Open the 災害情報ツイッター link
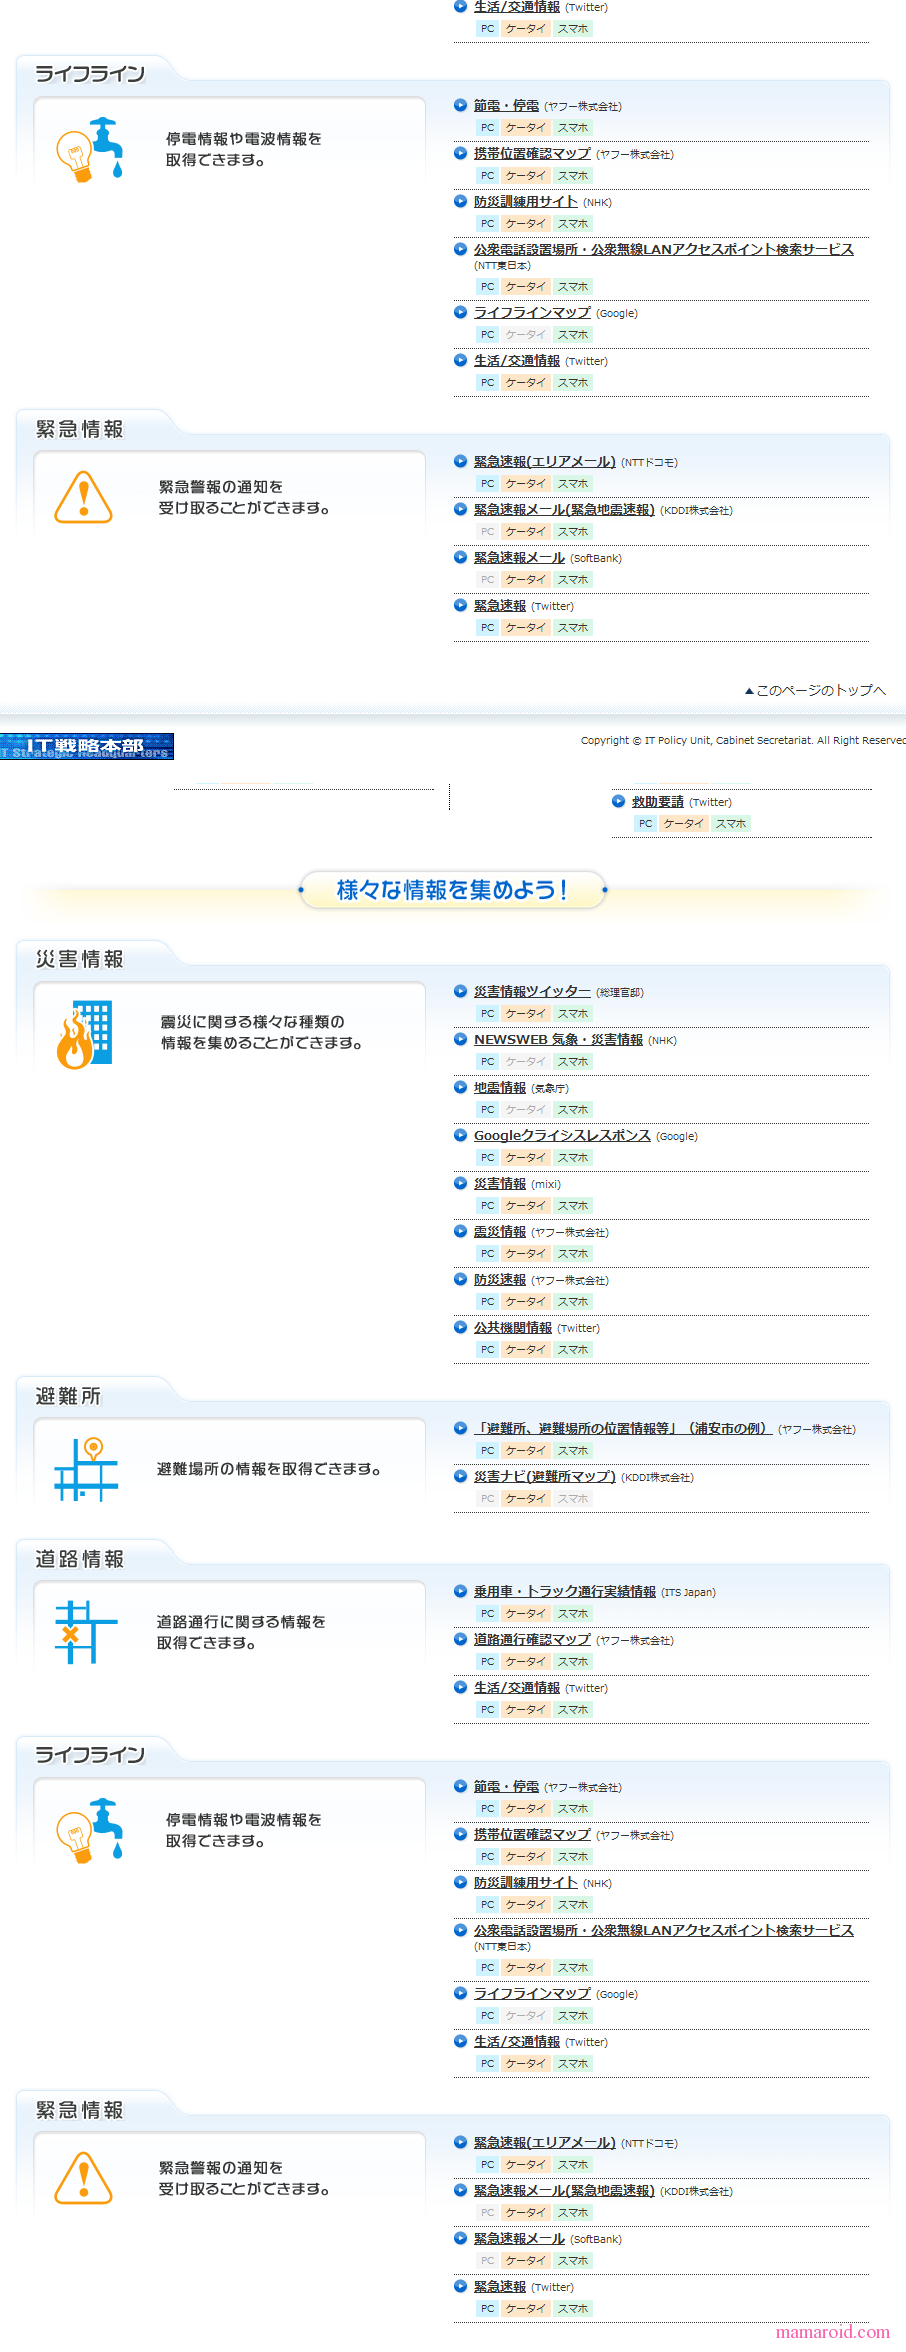 (532, 992)
